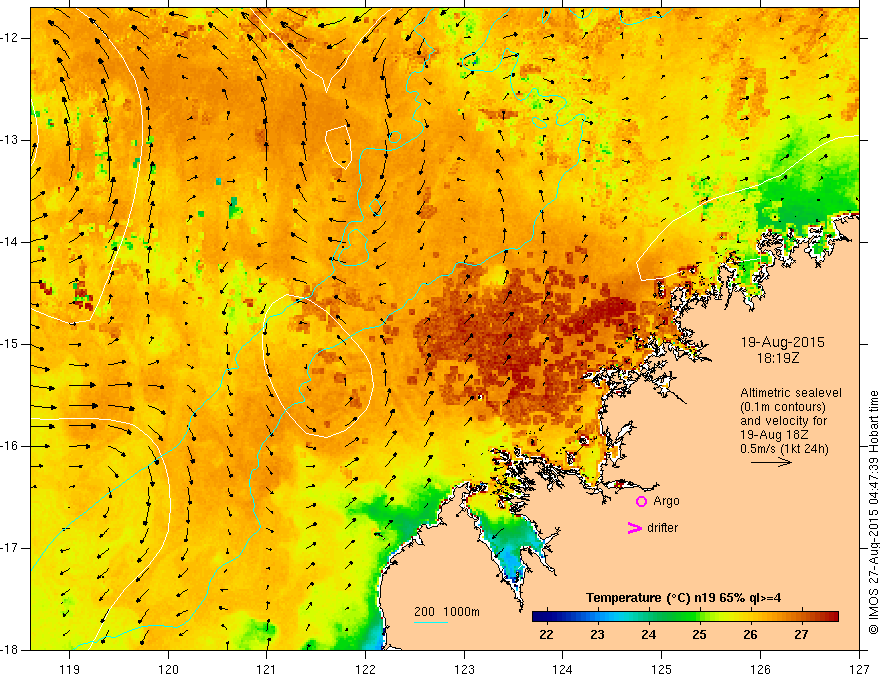Click the color bar value 22
Image resolution: width=880 pixels, height=680 pixels.
[x=546, y=635]
